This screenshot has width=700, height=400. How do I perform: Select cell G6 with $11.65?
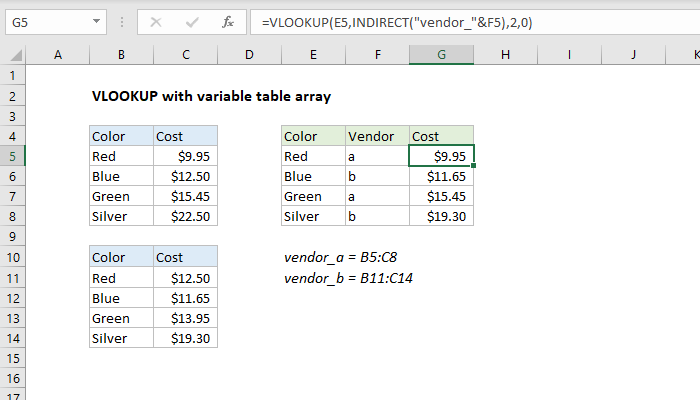point(442,176)
